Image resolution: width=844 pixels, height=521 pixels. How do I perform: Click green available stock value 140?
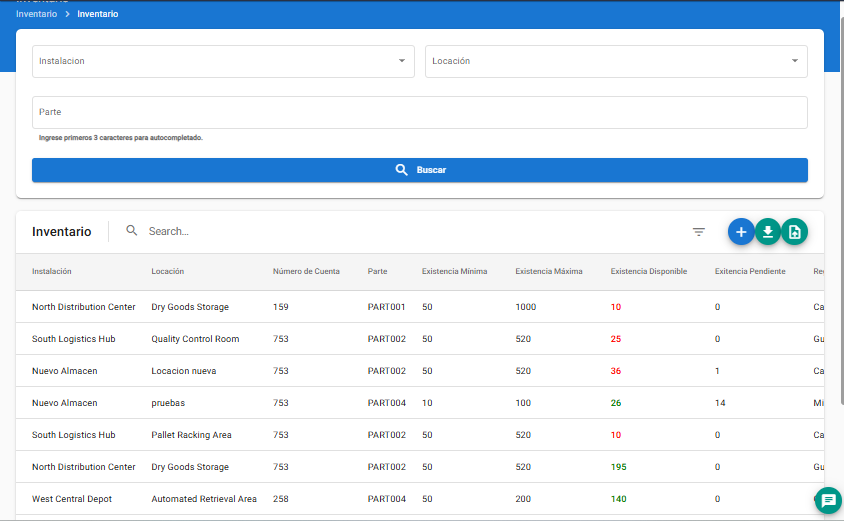(x=618, y=499)
